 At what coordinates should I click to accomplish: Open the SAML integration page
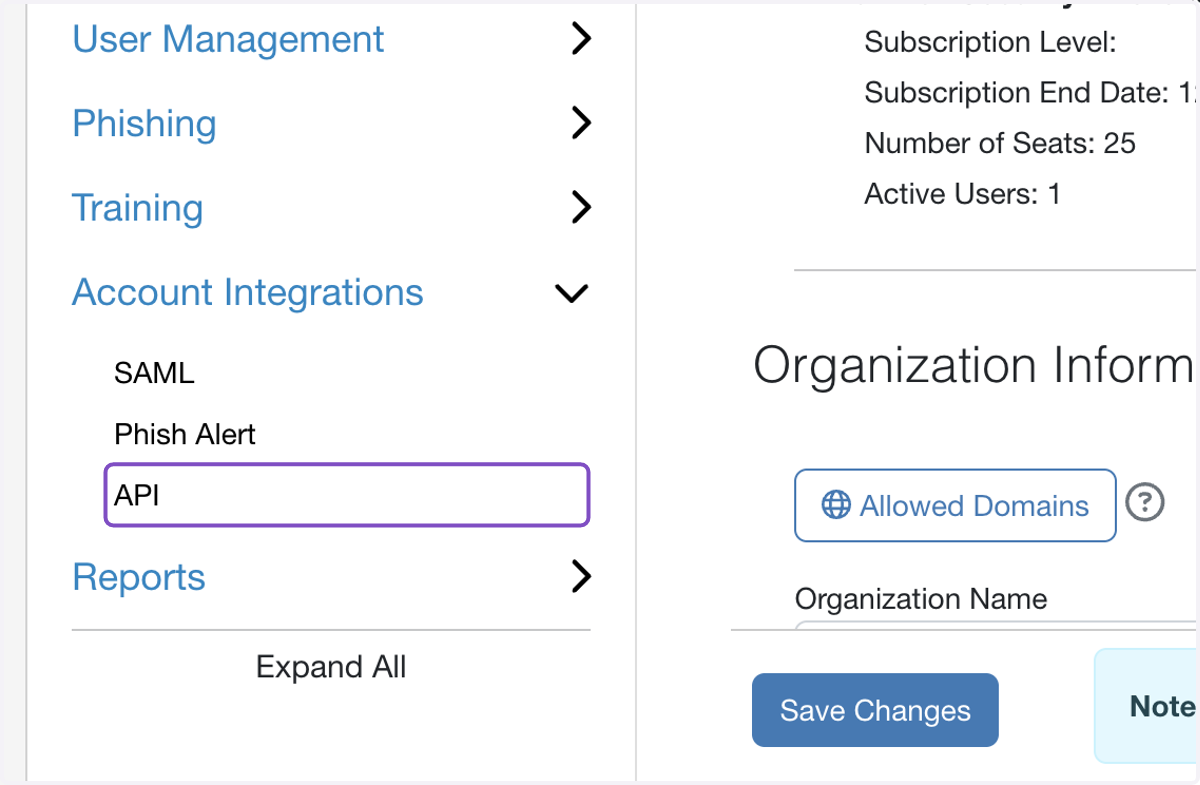coord(154,373)
